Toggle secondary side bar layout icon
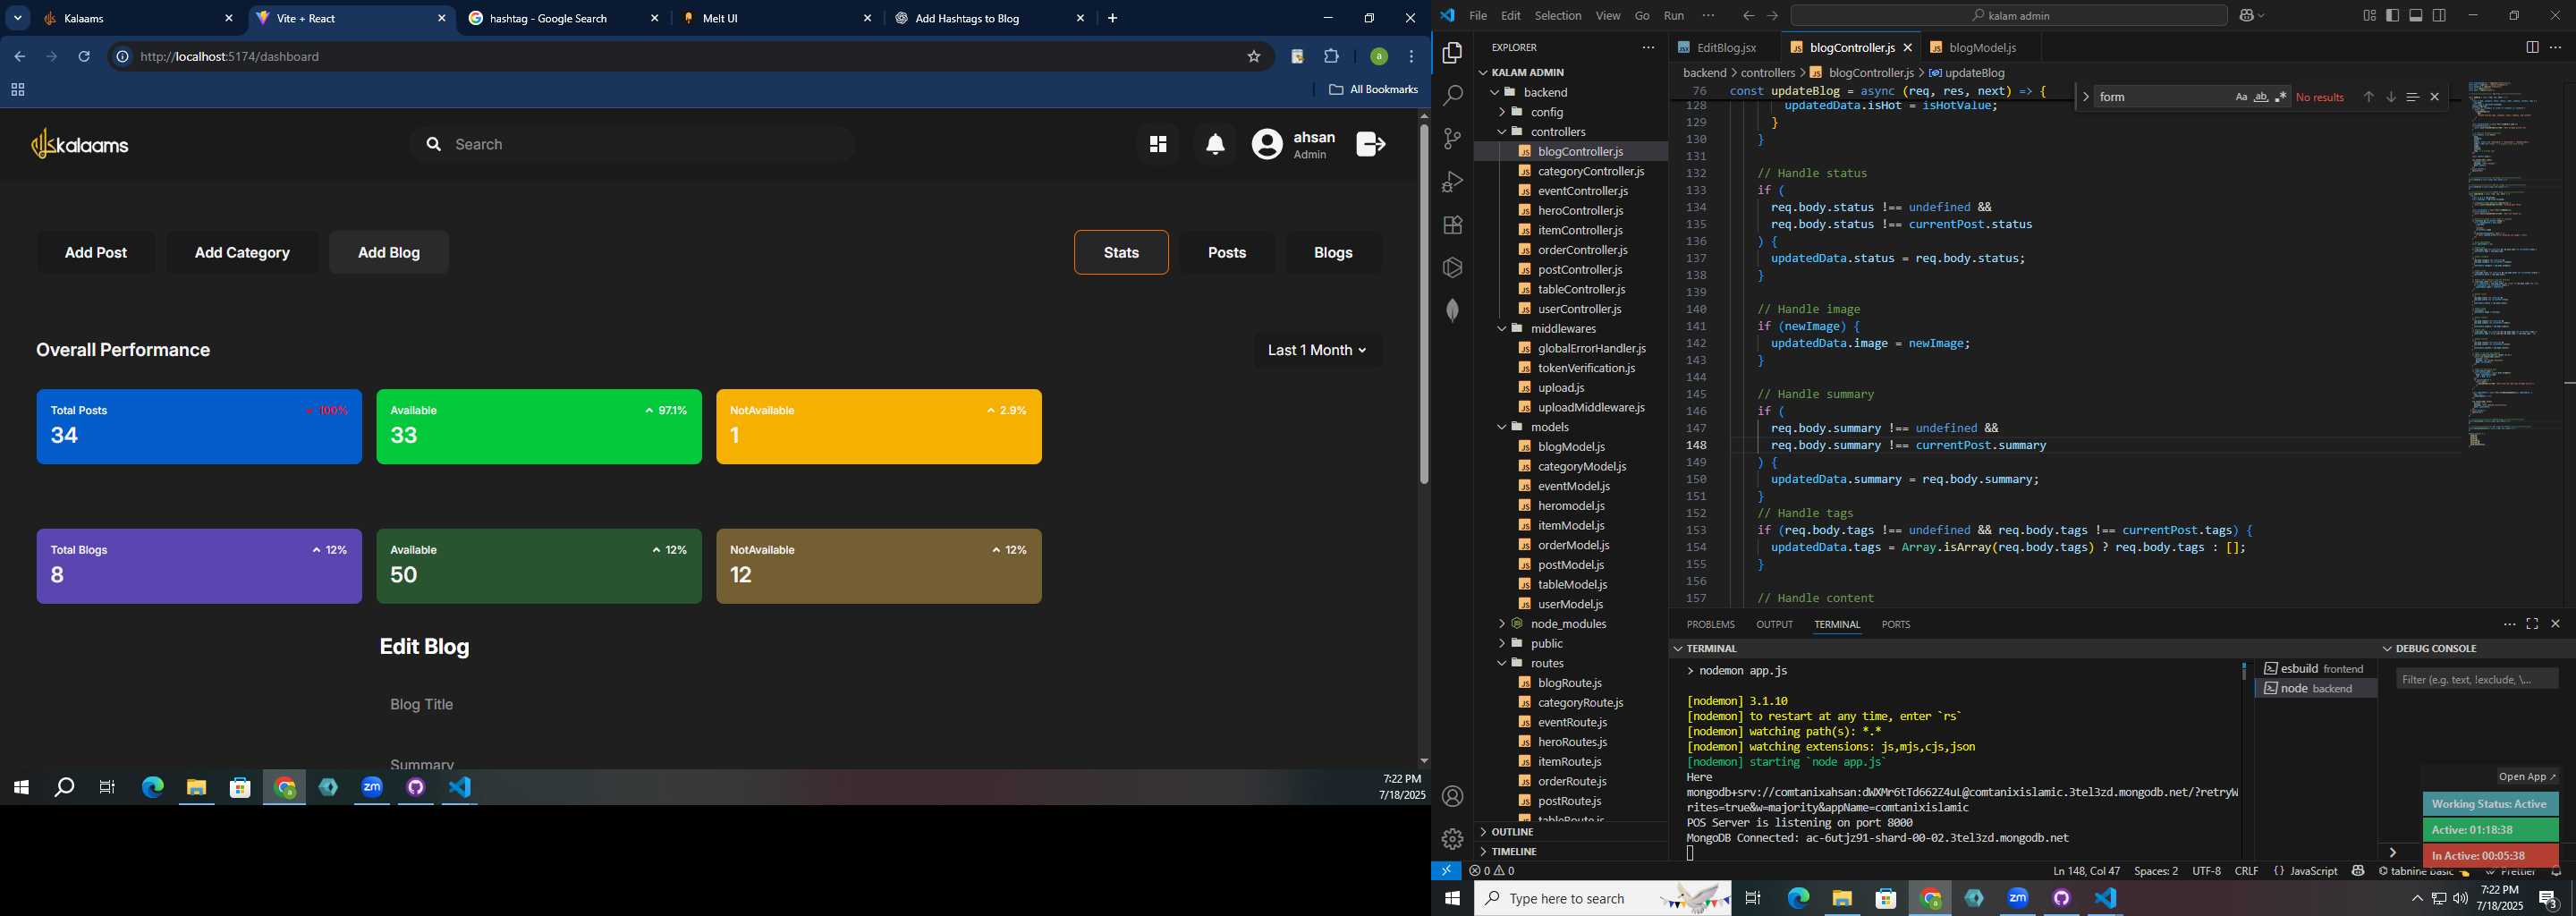 tap(2440, 16)
